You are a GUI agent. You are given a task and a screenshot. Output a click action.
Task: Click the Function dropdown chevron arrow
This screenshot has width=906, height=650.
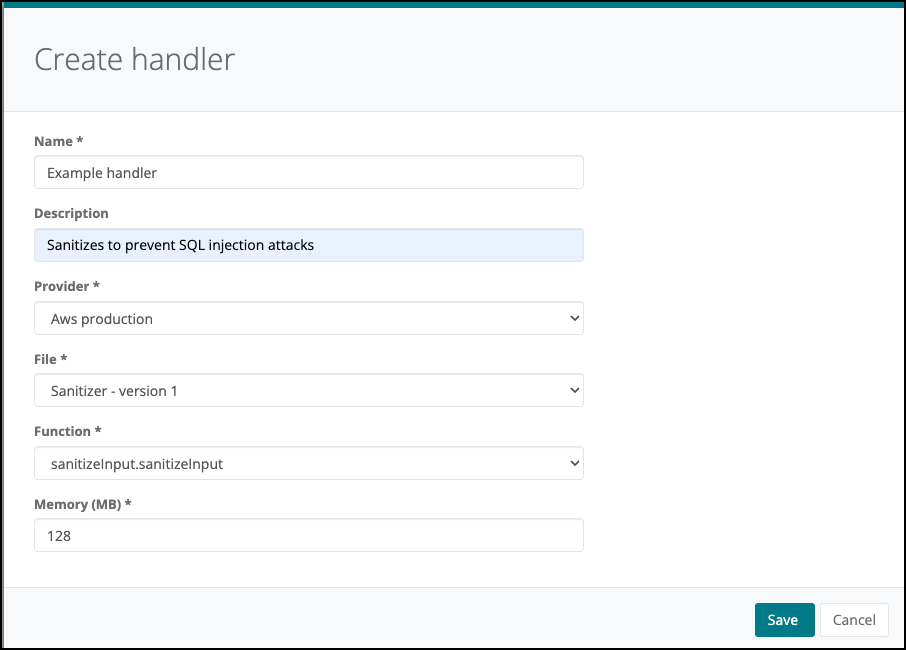(573, 463)
